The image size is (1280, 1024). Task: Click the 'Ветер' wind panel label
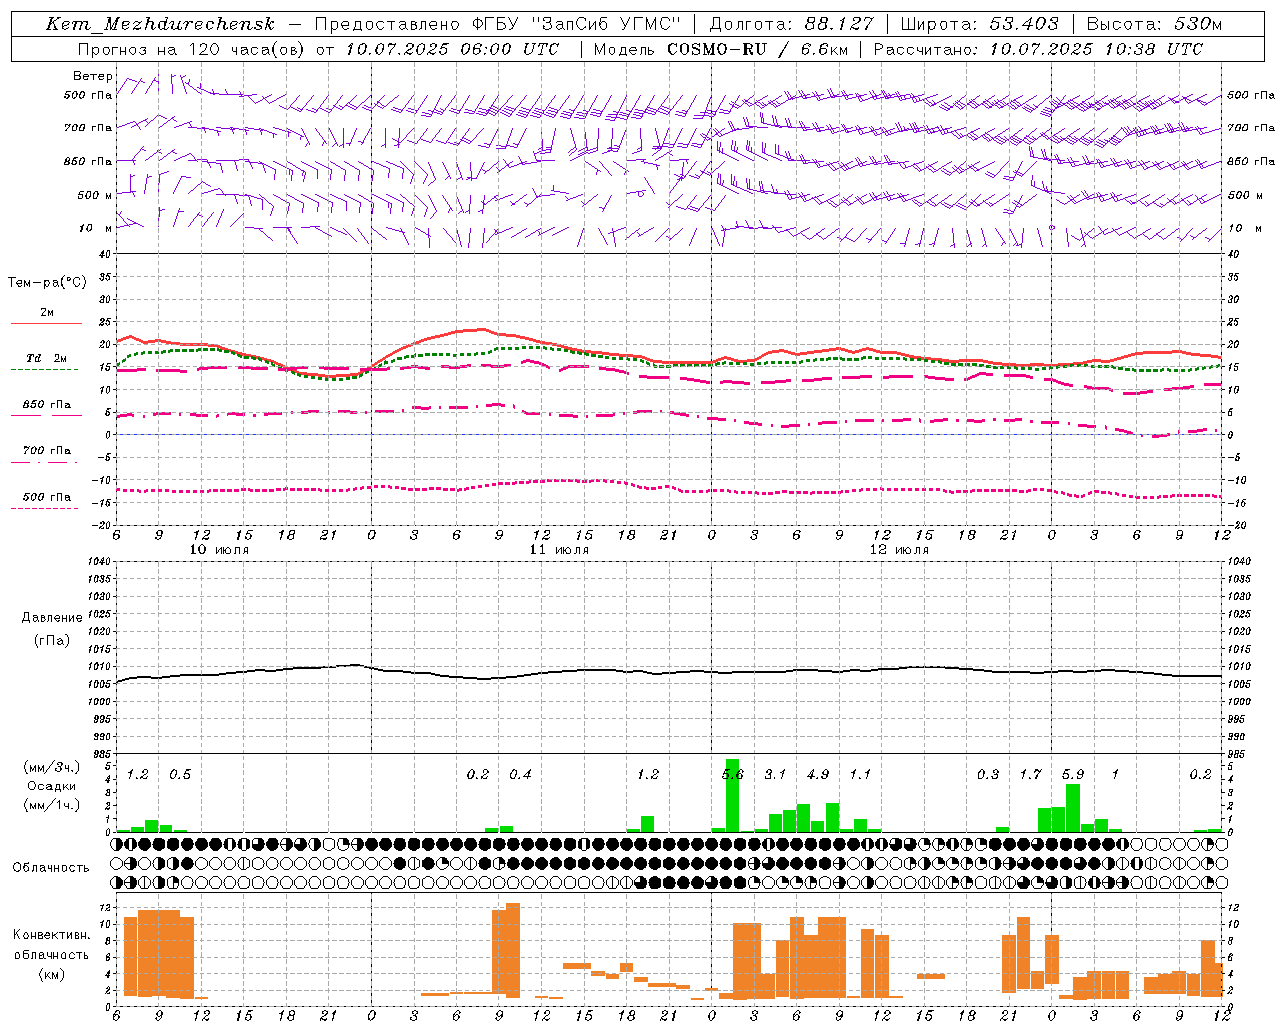pos(92,76)
